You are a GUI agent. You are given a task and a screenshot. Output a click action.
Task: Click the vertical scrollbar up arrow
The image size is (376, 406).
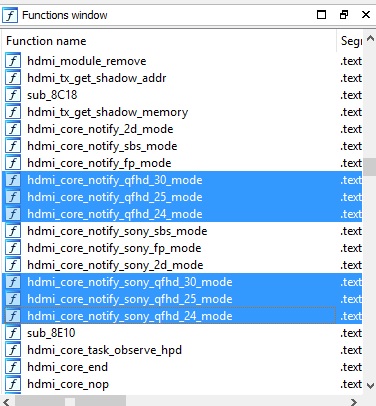point(370,38)
